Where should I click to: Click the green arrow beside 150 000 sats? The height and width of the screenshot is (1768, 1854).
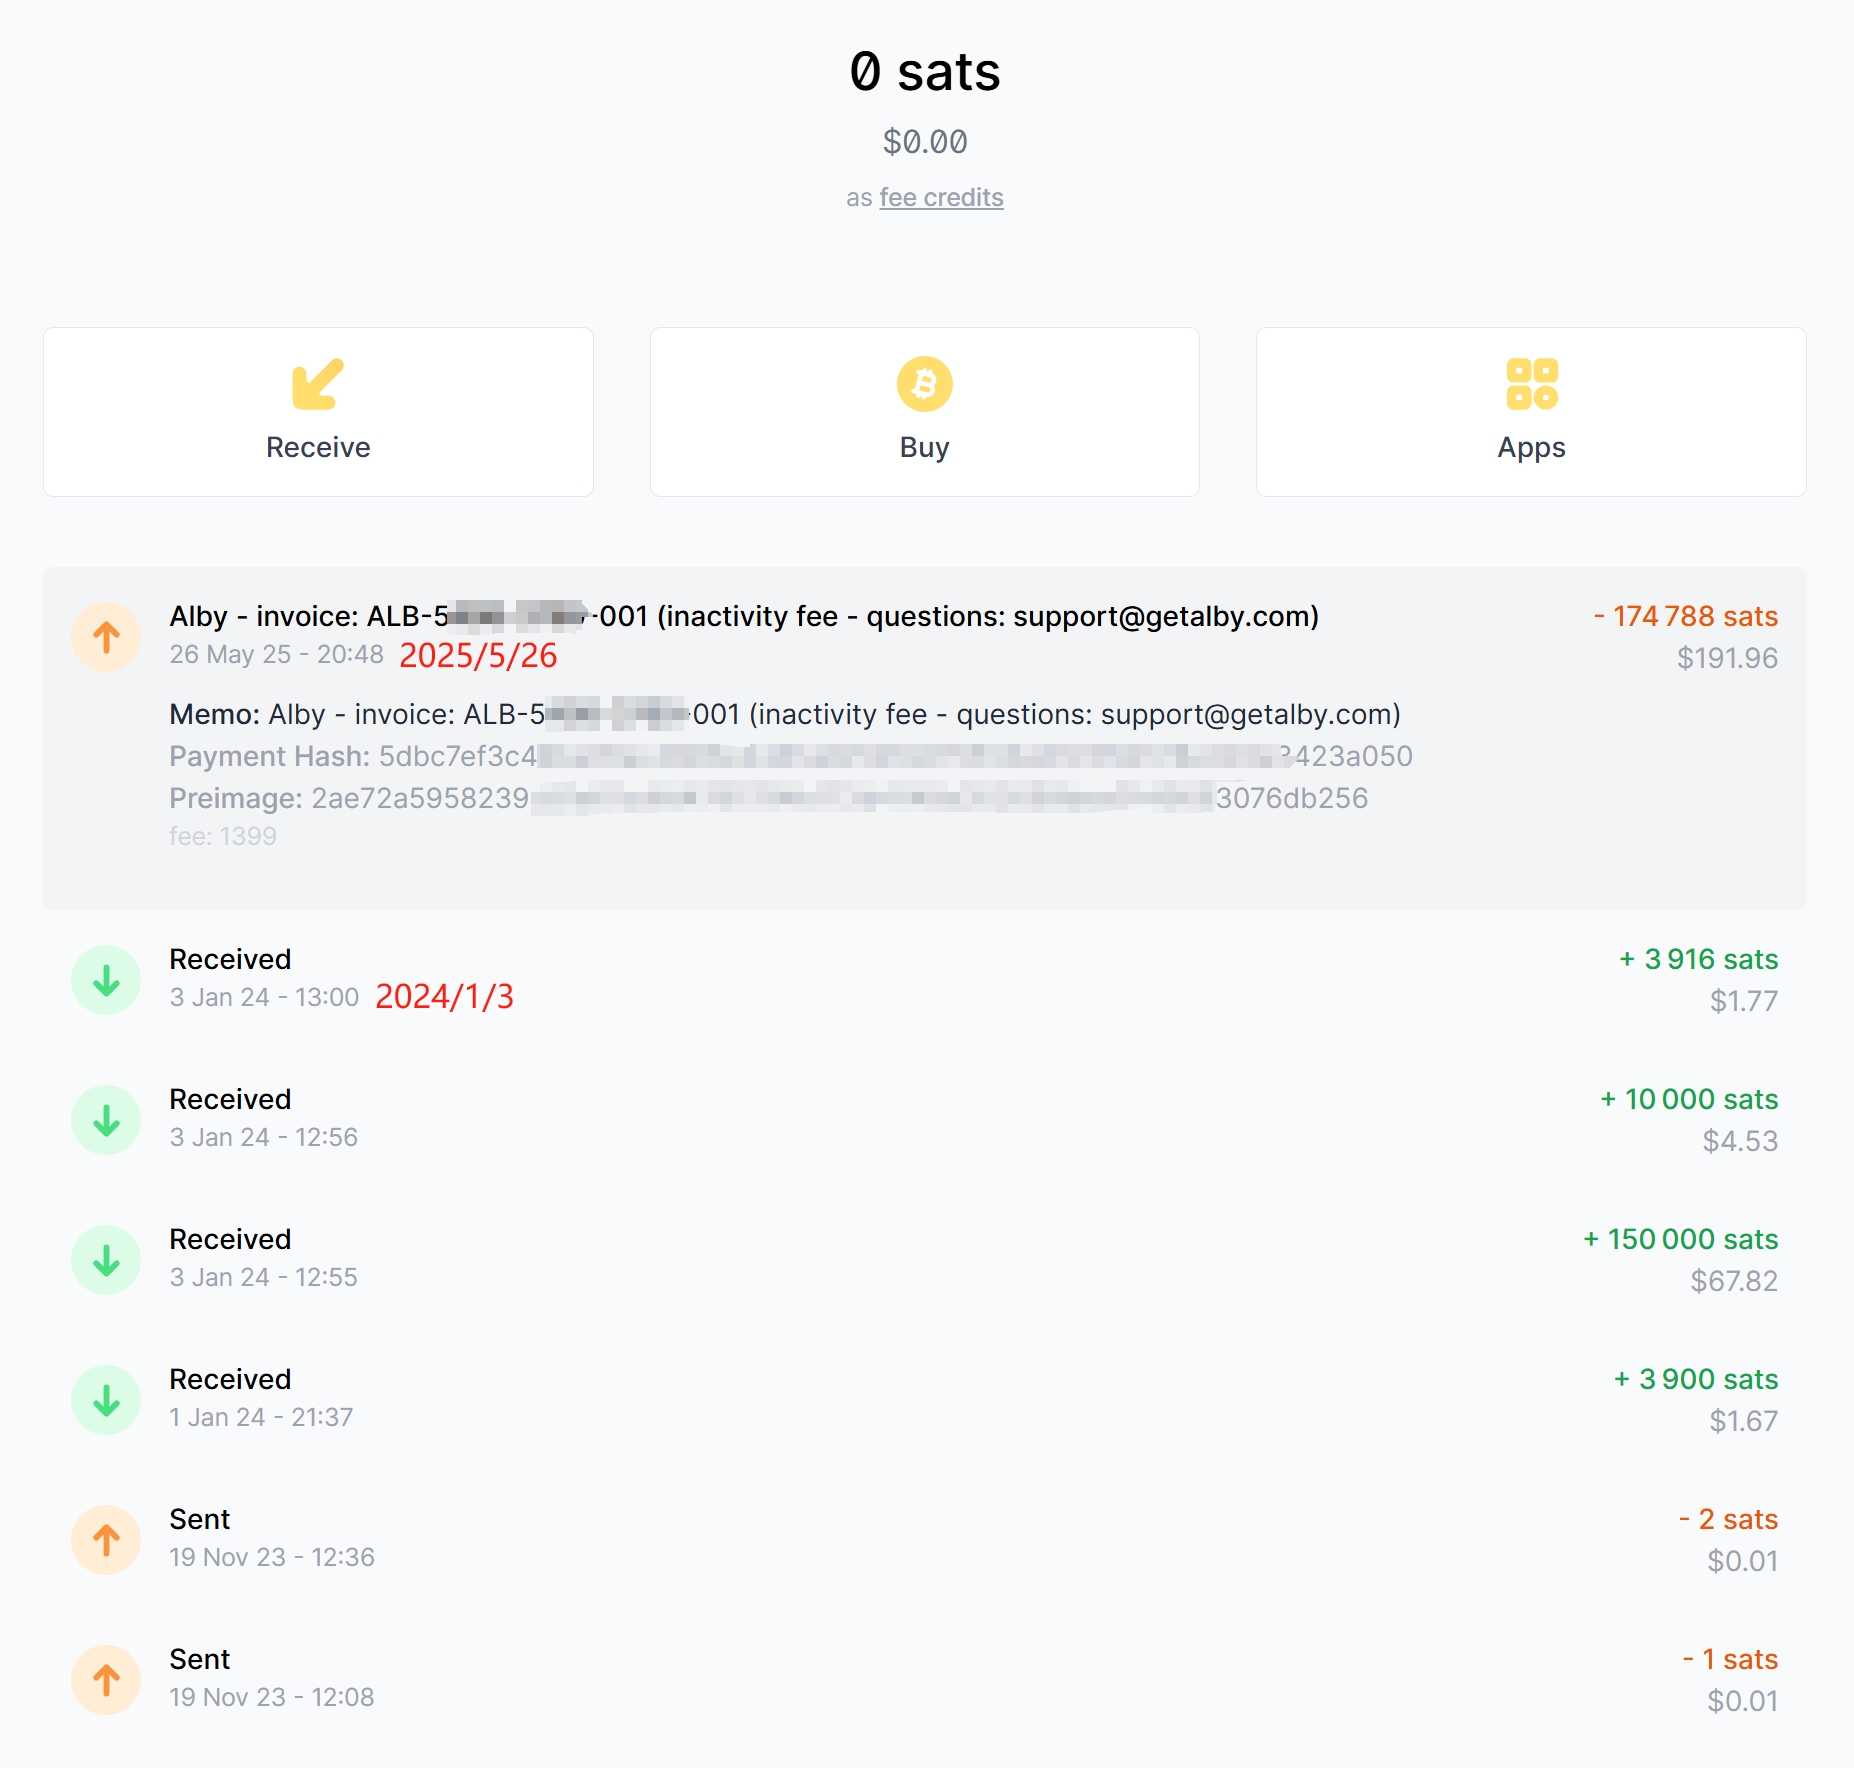click(106, 1260)
